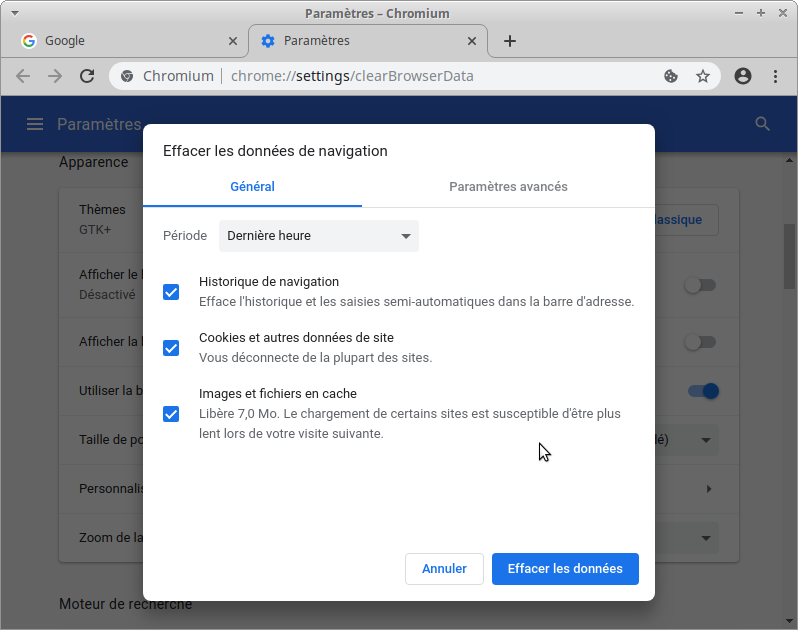The height and width of the screenshot is (630, 798).
Task: Uncheck Historique de navigation checkbox
Action: point(171,292)
